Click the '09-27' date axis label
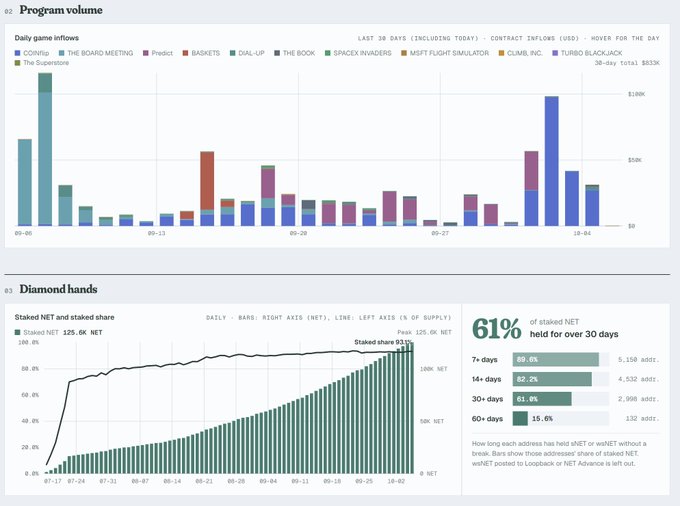680x506 pixels. coord(440,233)
